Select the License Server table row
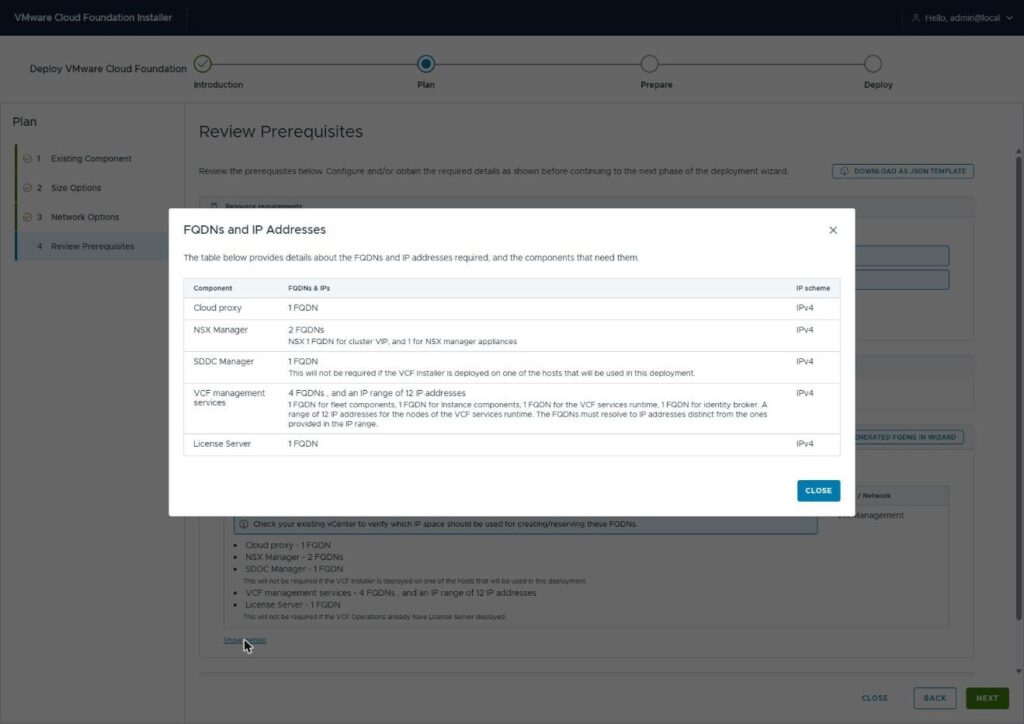 coord(511,444)
